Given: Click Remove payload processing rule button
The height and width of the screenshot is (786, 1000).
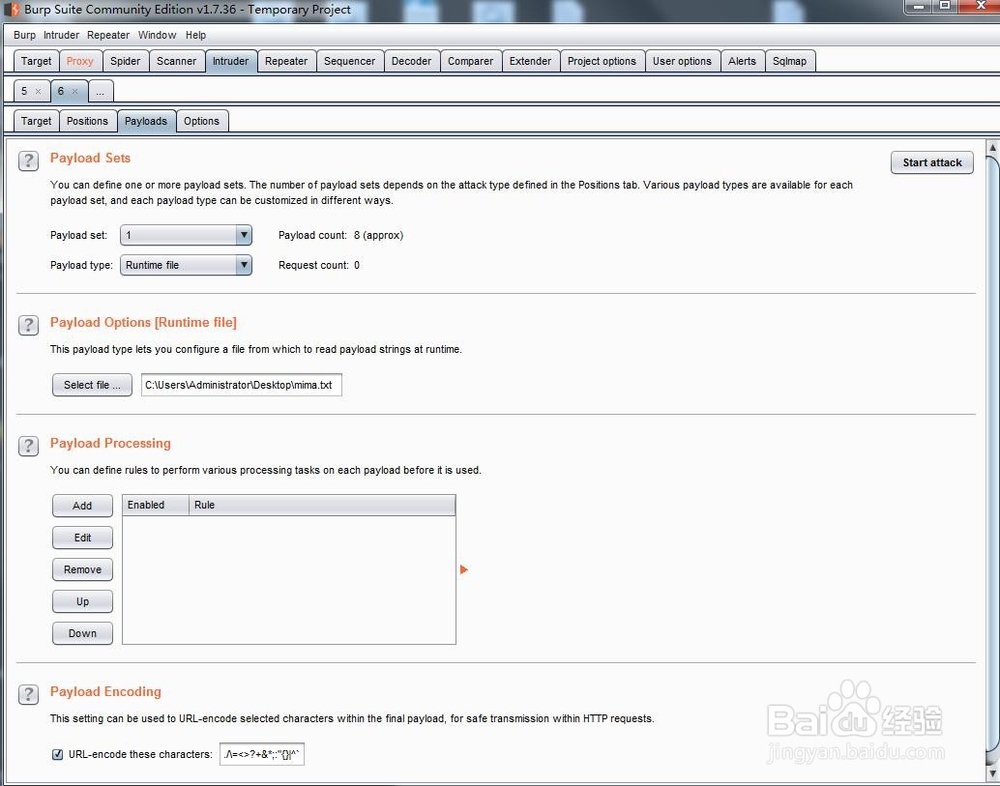Looking at the screenshot, I should [x=82, y=569].
